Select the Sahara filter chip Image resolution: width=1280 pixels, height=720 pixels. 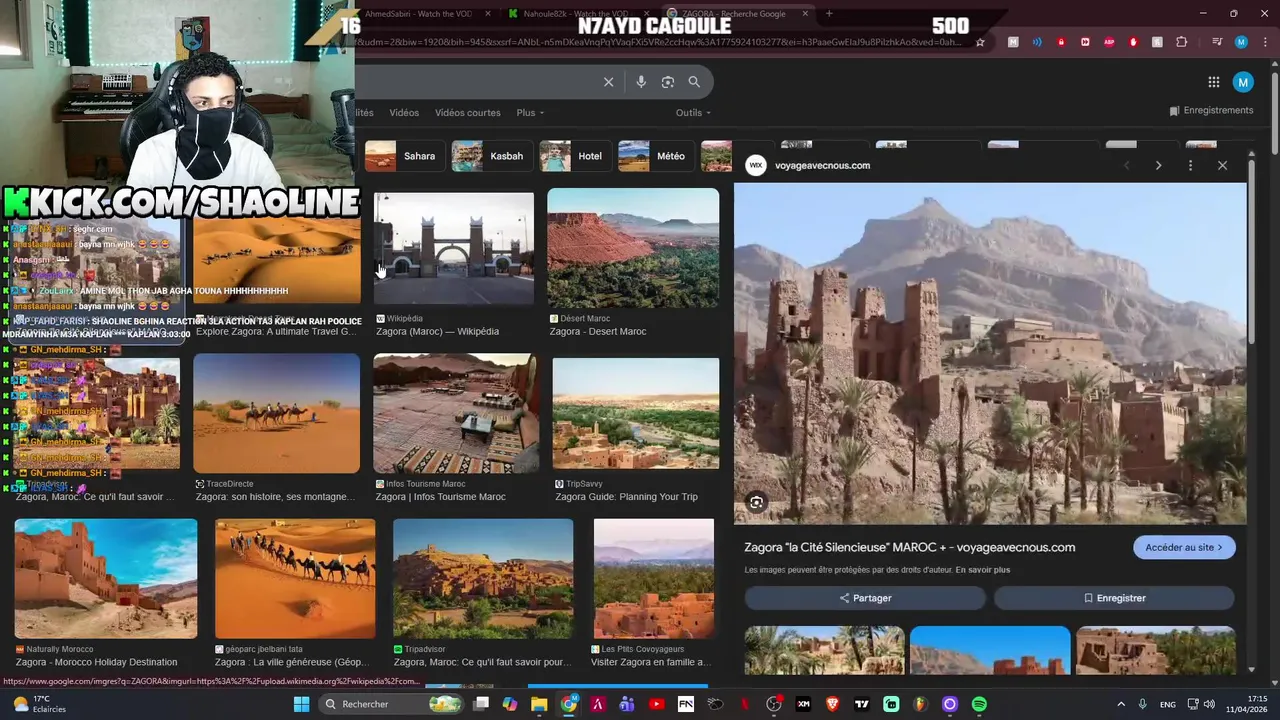404,156
